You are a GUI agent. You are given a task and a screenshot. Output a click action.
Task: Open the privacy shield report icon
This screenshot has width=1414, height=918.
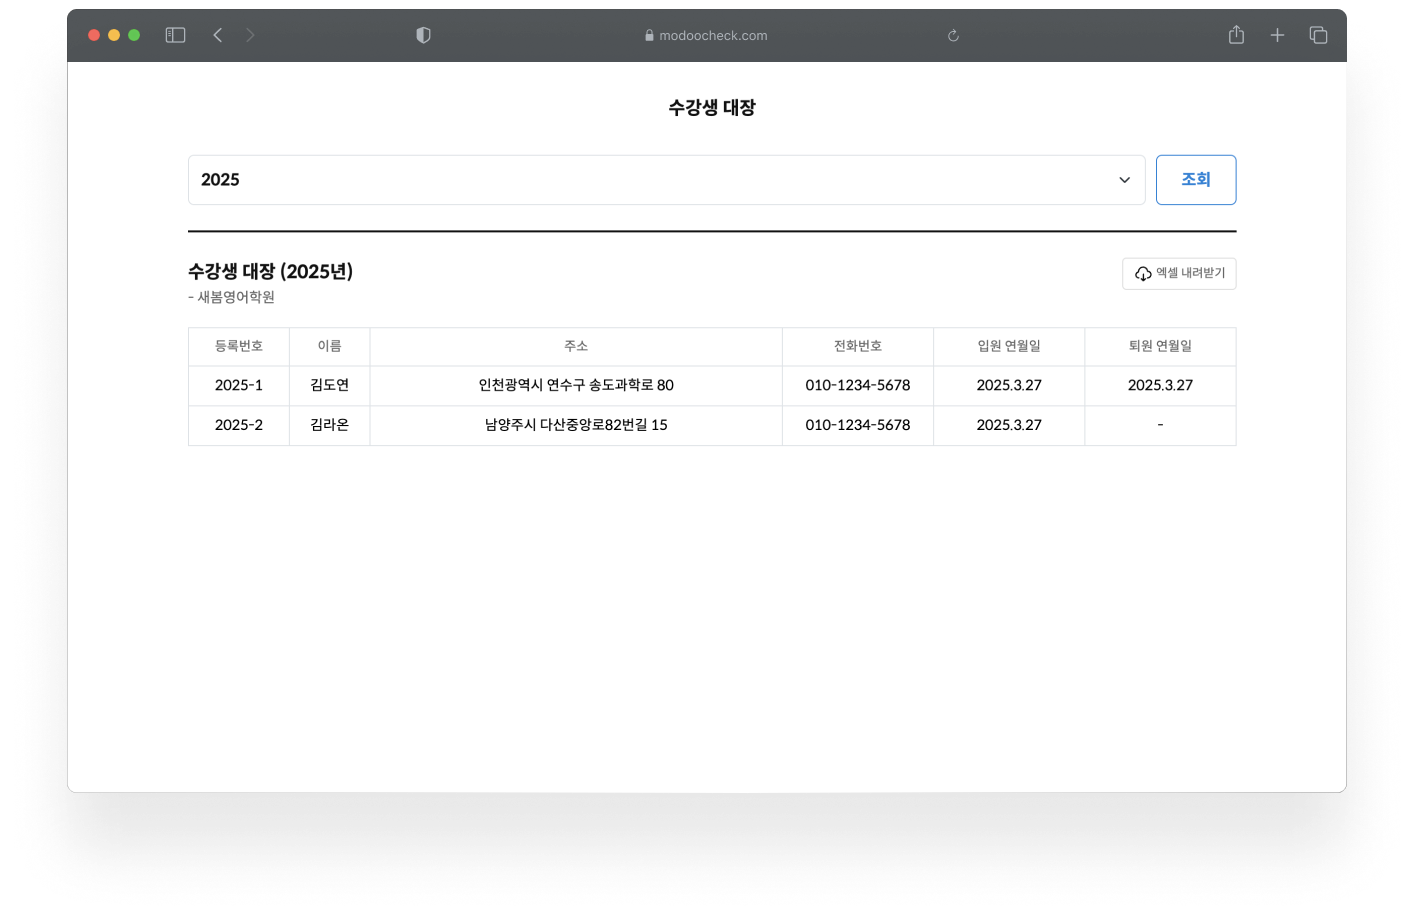(x=423, y=35)
